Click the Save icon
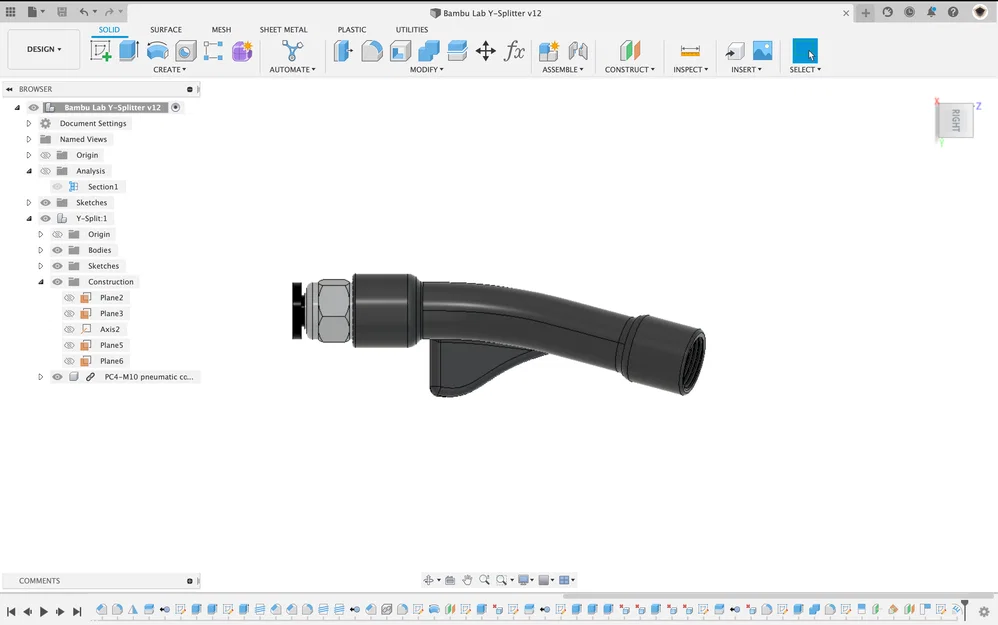Image resolution: width=998 pixels, height=625 pixels. [x=62, y=12]
